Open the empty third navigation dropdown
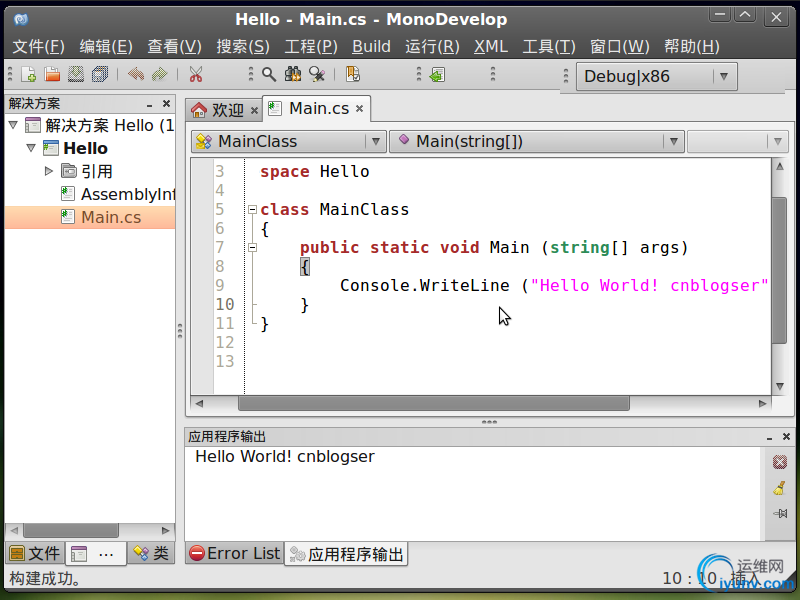800x600 pixels. 737,141
